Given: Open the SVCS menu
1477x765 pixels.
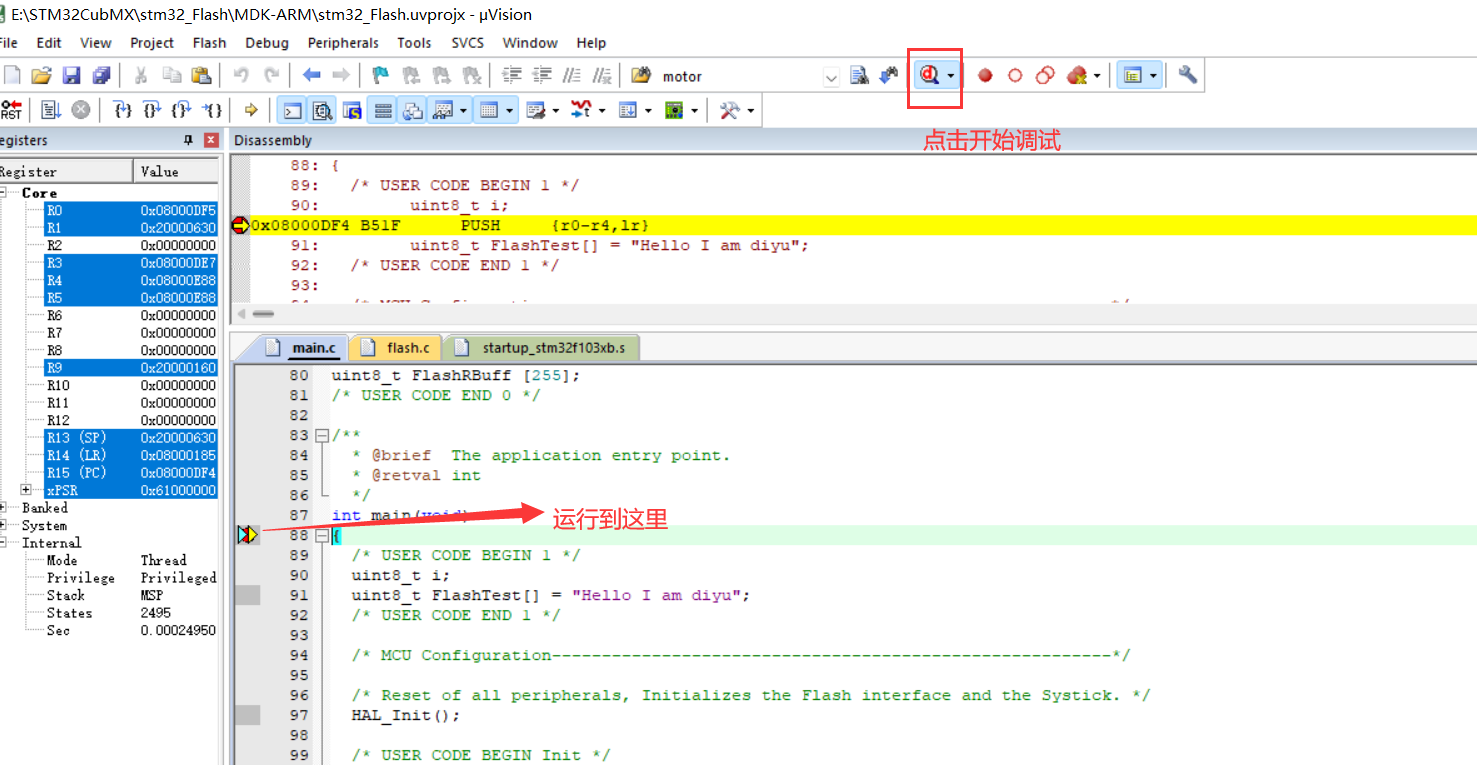Looking at the screenshot, I should coord(467,43).
